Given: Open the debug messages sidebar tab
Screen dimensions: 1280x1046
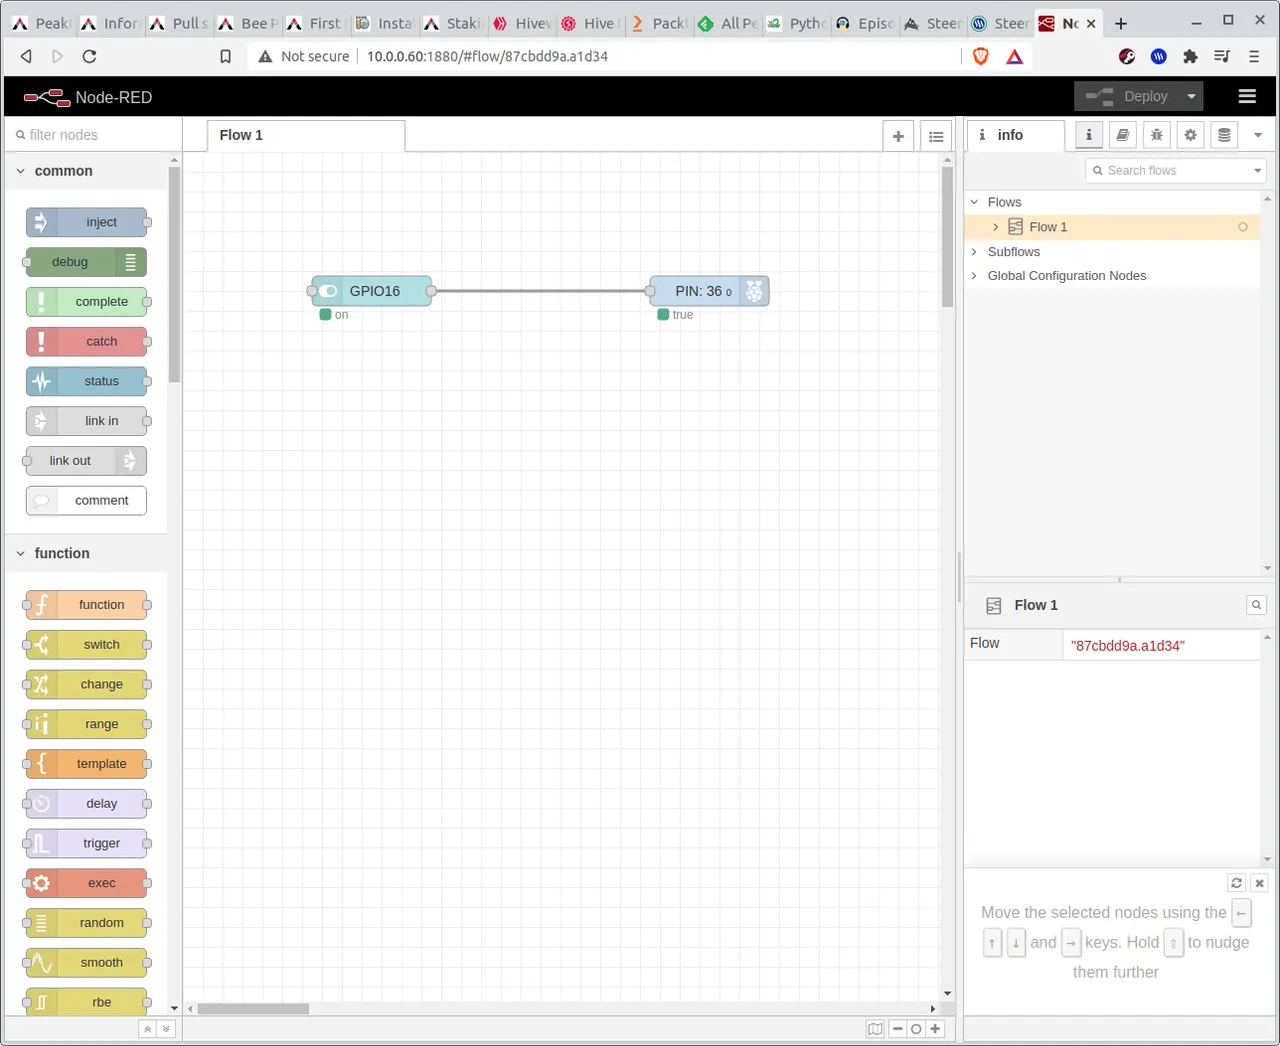Looking at the screenshot, I should point(1157,135).
